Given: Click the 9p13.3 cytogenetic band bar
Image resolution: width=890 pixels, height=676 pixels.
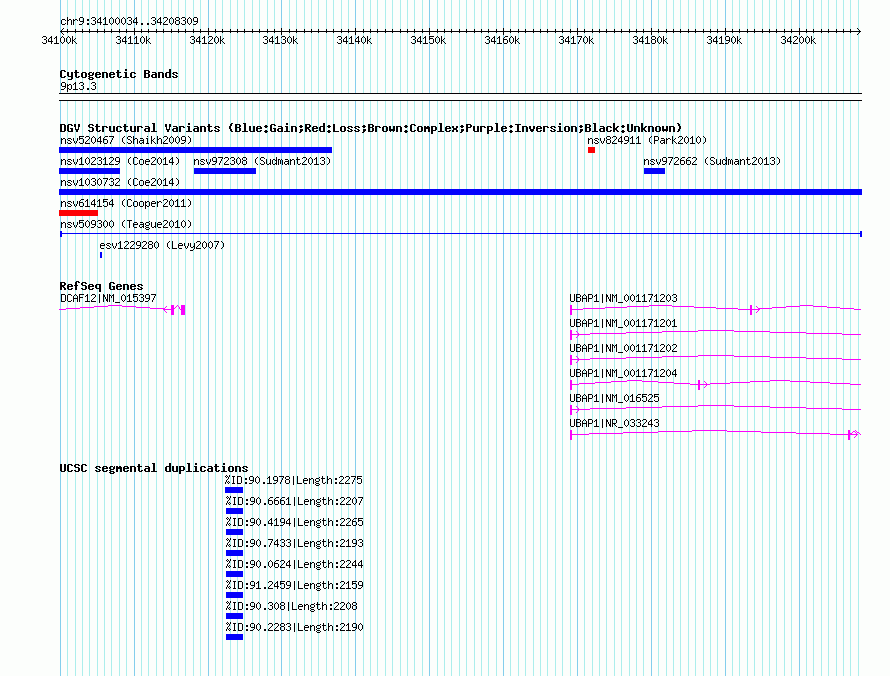Looking at the screenshot, I should 460,97.
